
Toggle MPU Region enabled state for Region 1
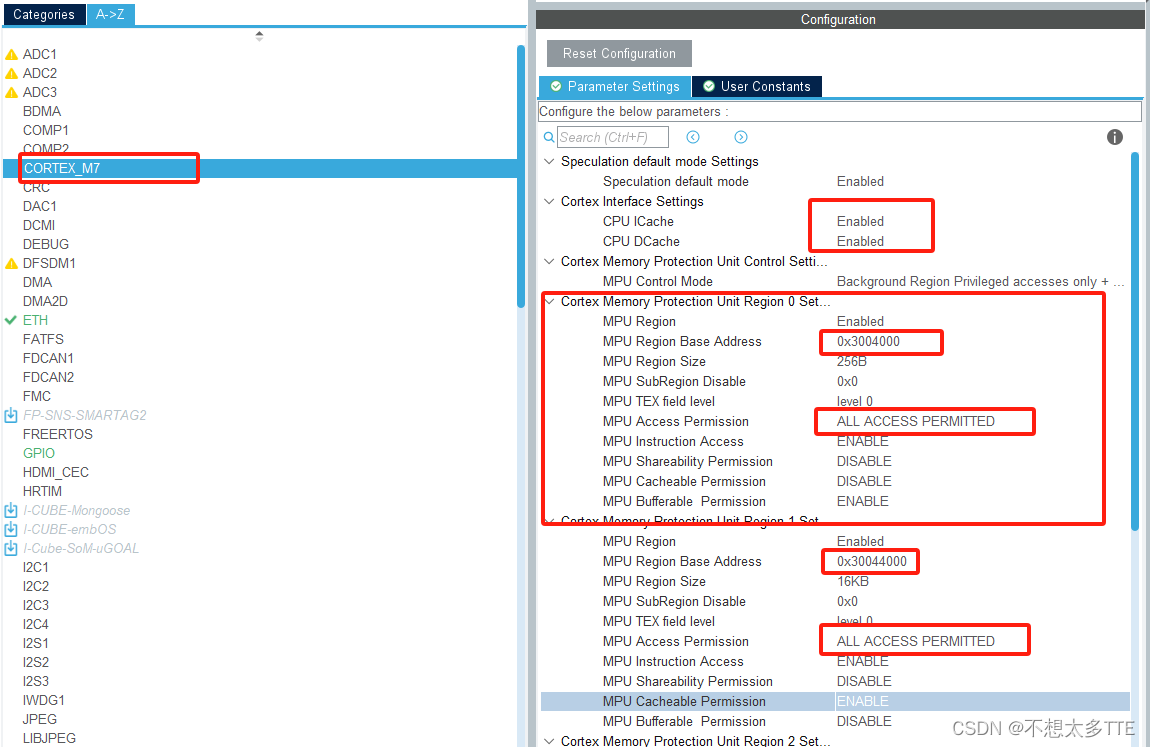click(862, 541)
